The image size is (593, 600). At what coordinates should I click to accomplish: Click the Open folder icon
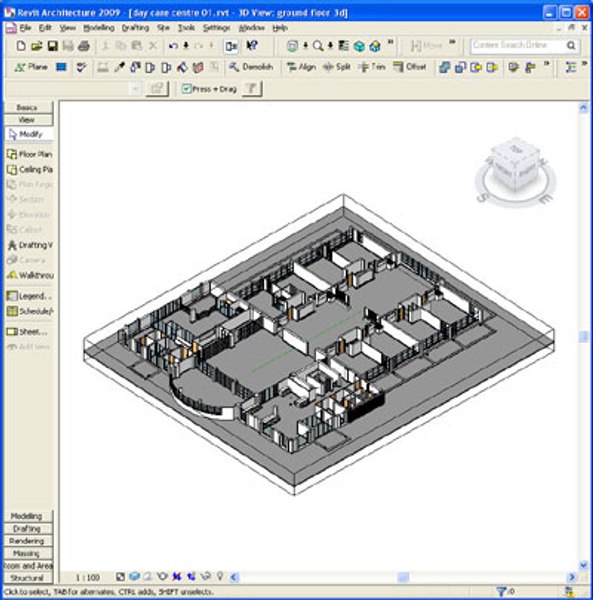37,46
